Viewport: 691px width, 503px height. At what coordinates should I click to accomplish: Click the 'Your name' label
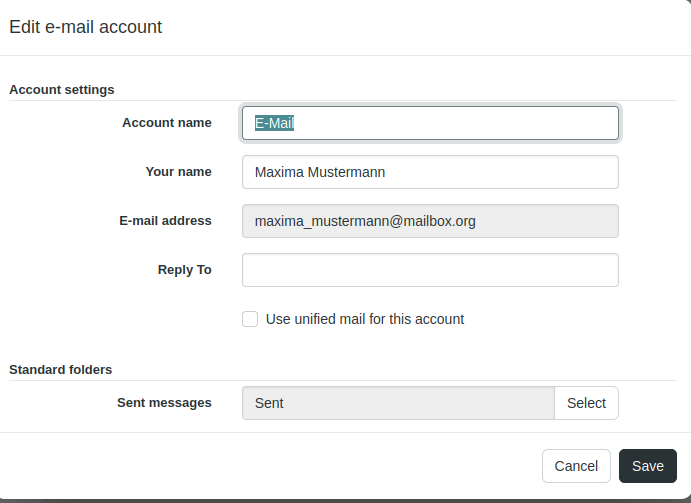click(178, 172)
